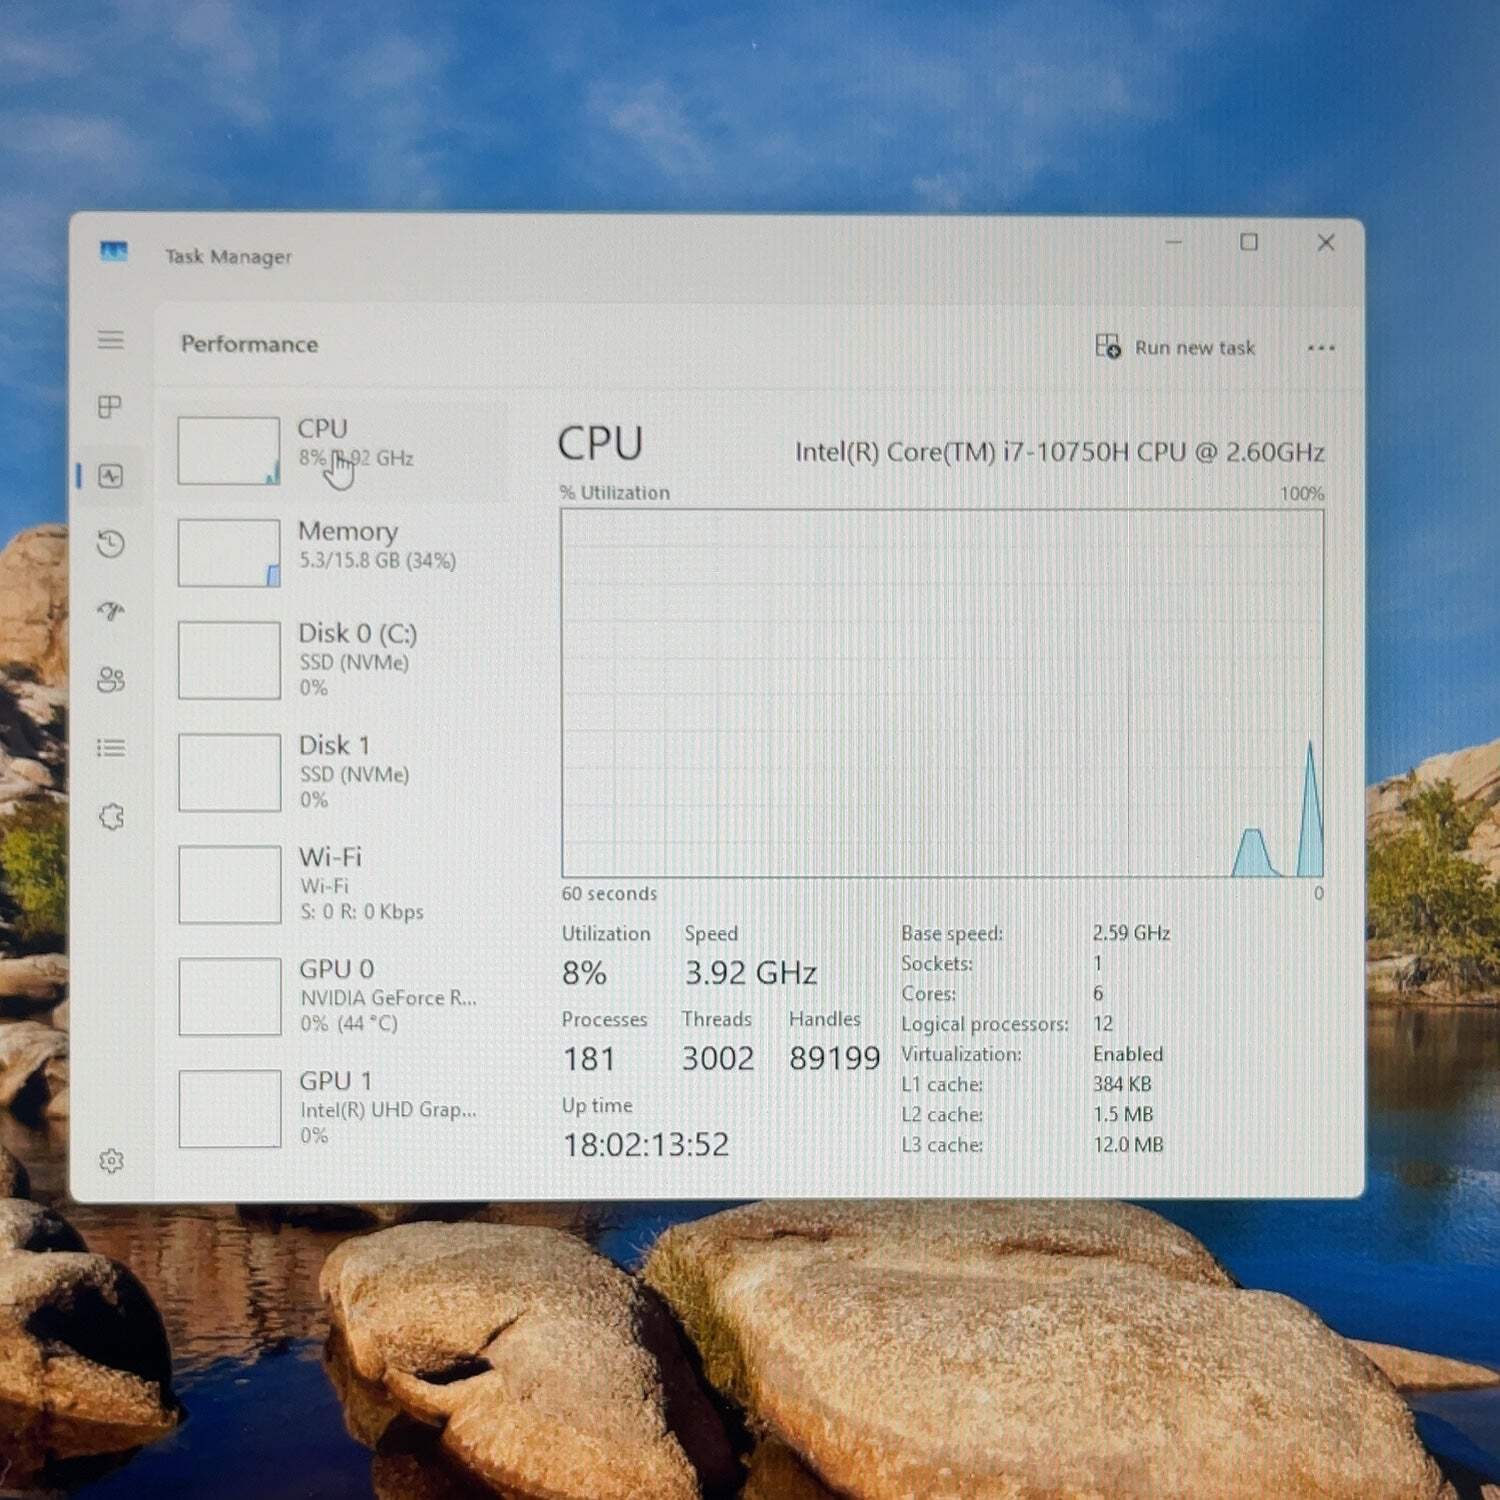Click the Threads count 3002
Screen dimensions: 1500x1500
(718, 1058)
